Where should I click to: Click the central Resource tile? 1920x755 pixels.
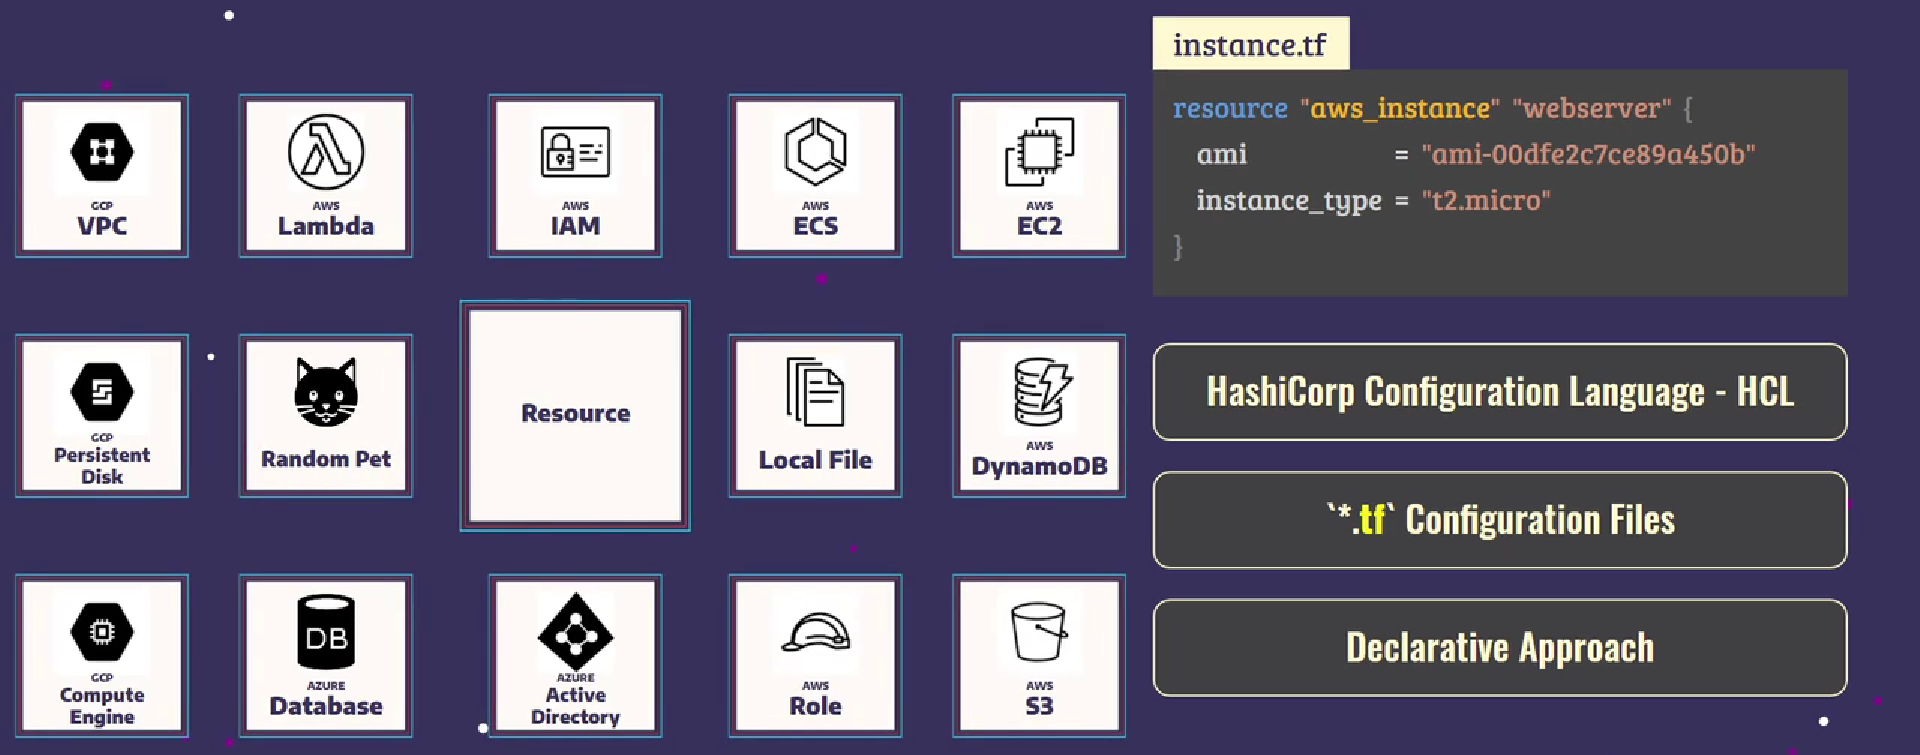575,415
